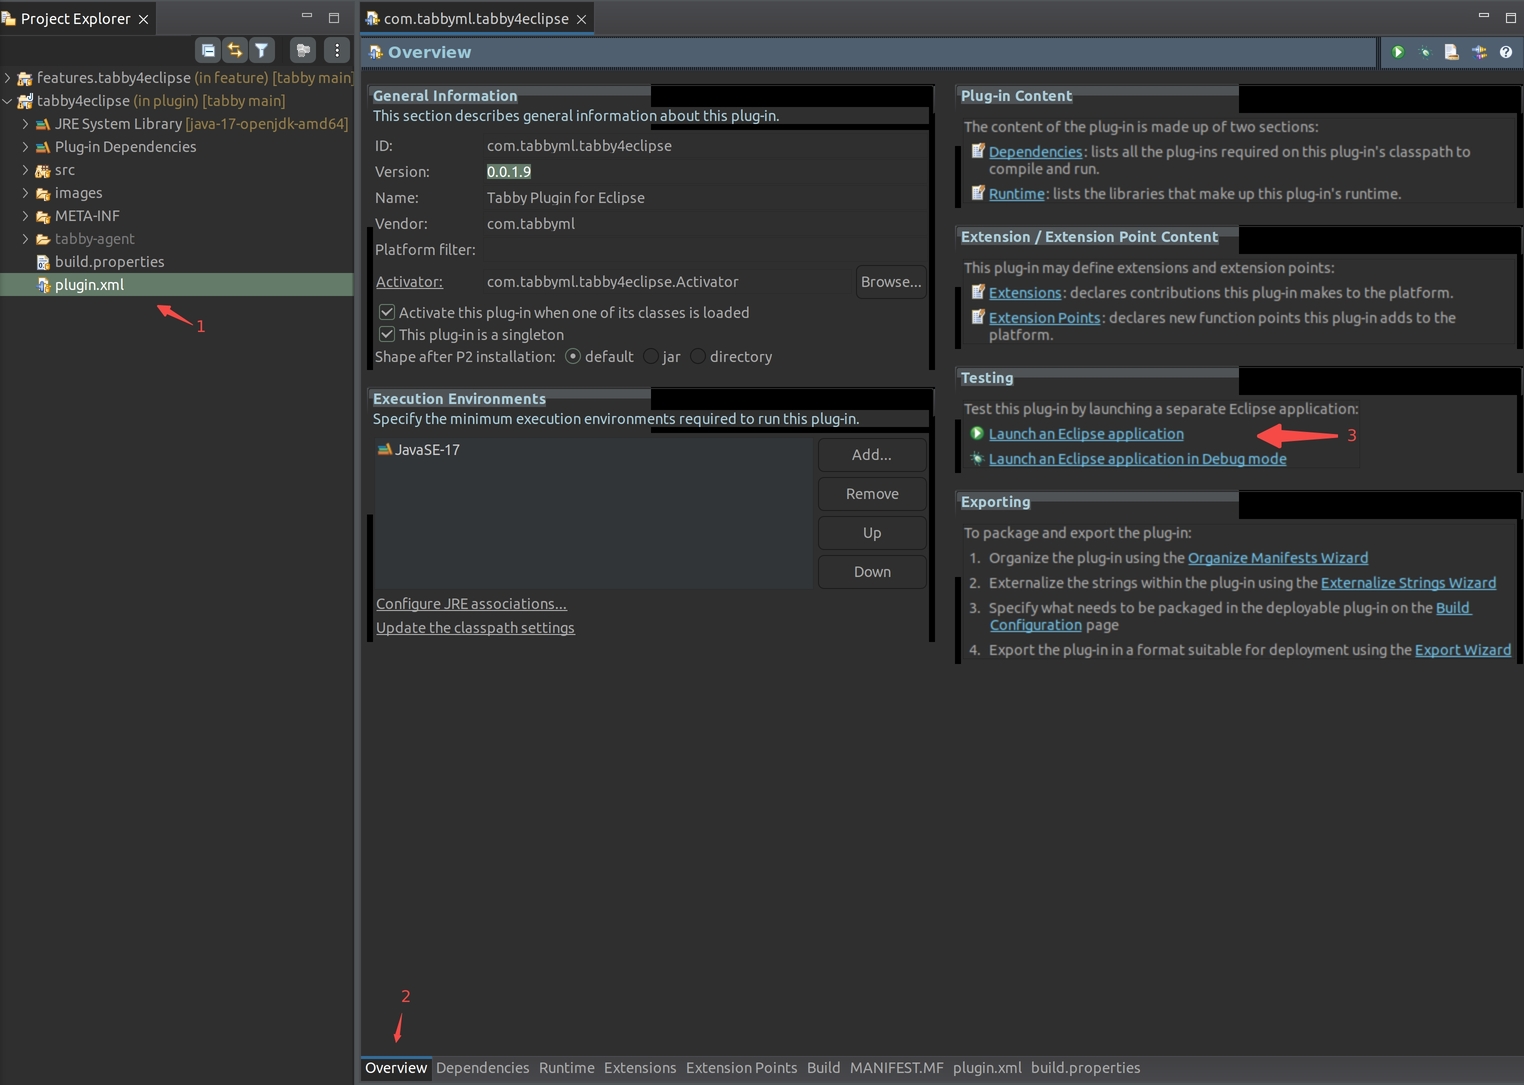Select the default shape radio button
Image resolution: width=1524 pixels, height=1085 pixels.
coord(573,356)
